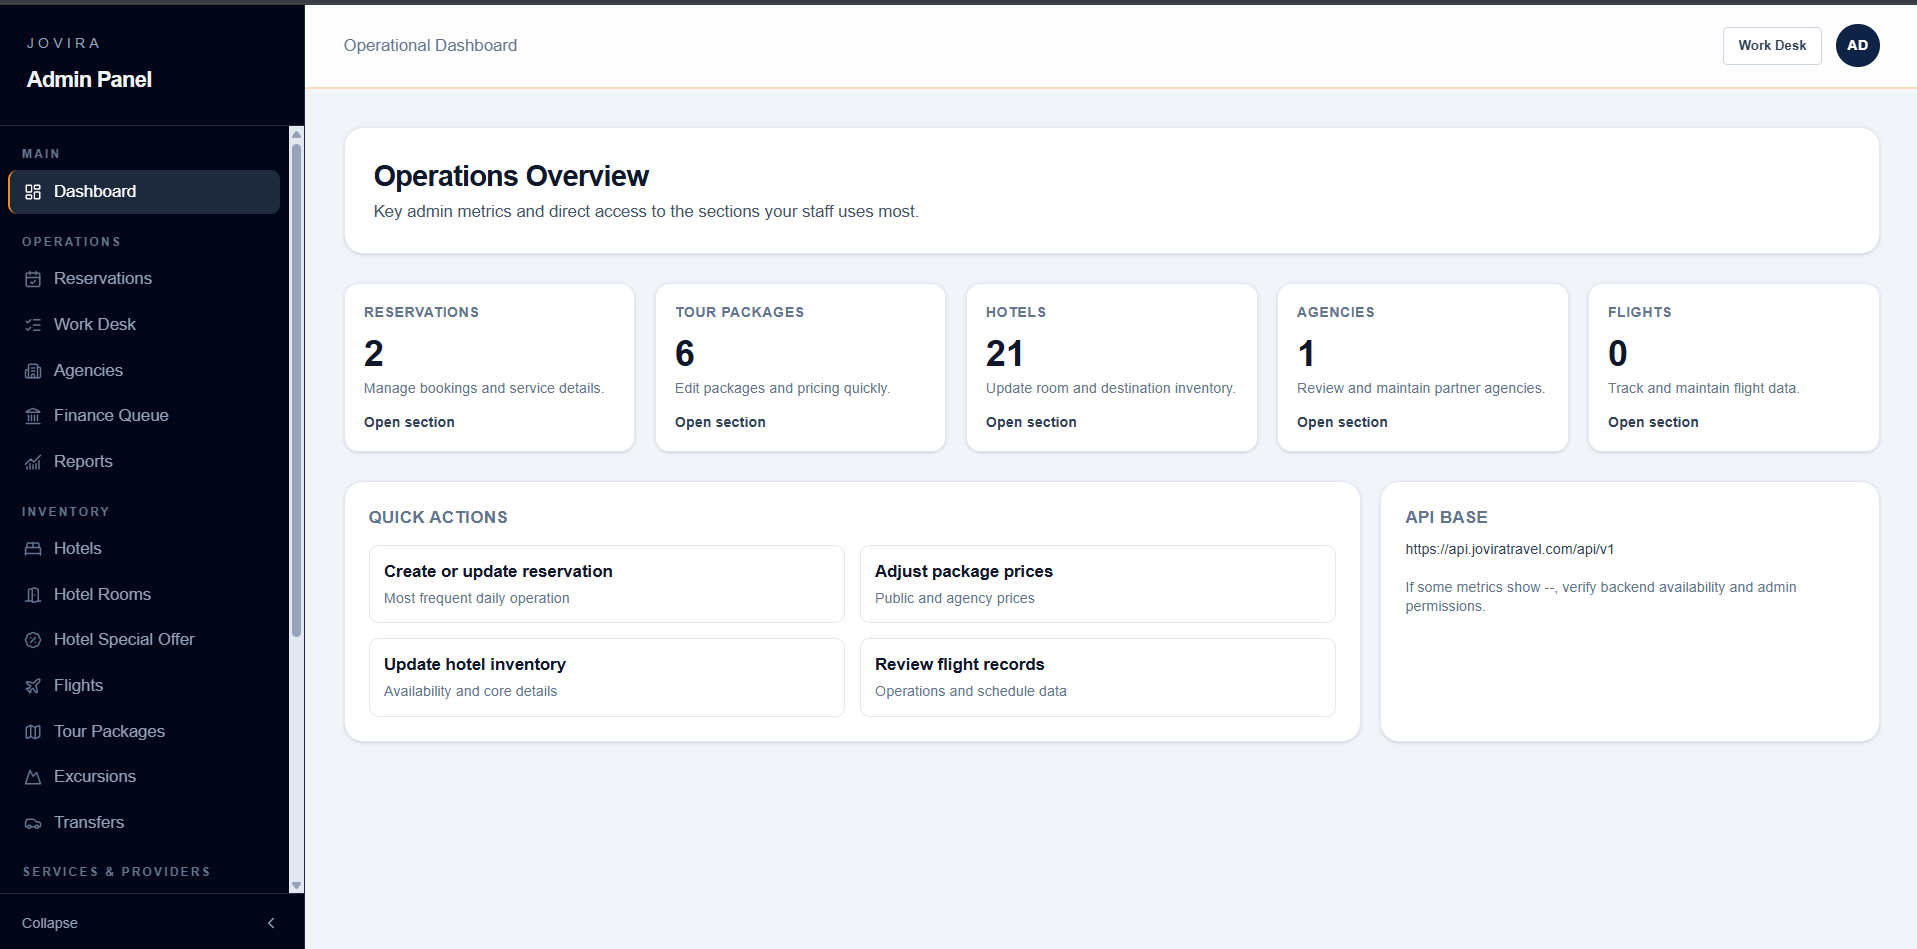This screenshot has width=1917, height=949.
Task: Click the Tour Packages count value 6
Action: [x=684, y=354]
